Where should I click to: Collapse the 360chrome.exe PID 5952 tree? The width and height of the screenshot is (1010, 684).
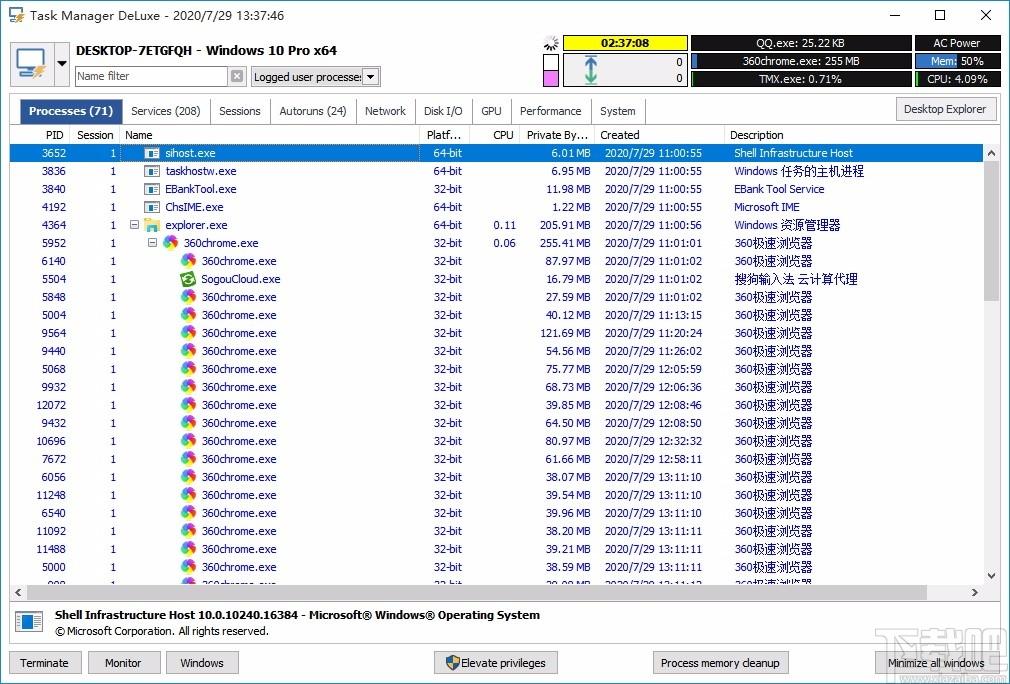(152, 243)
